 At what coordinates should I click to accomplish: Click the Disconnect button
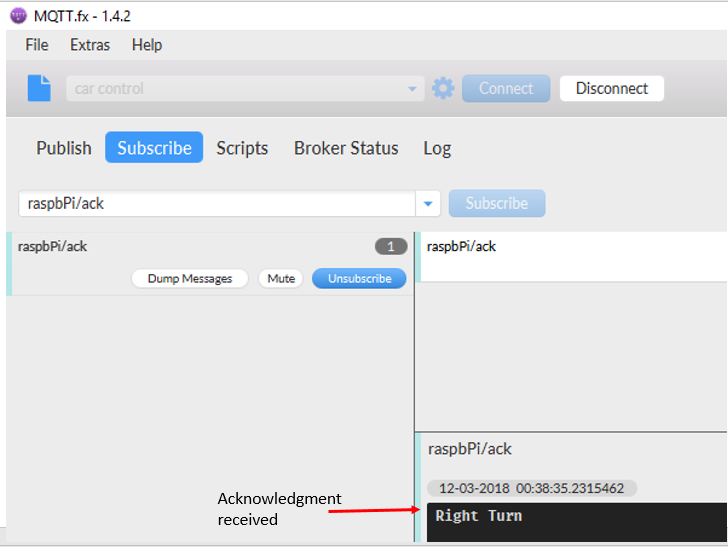(x=612, y=88)
